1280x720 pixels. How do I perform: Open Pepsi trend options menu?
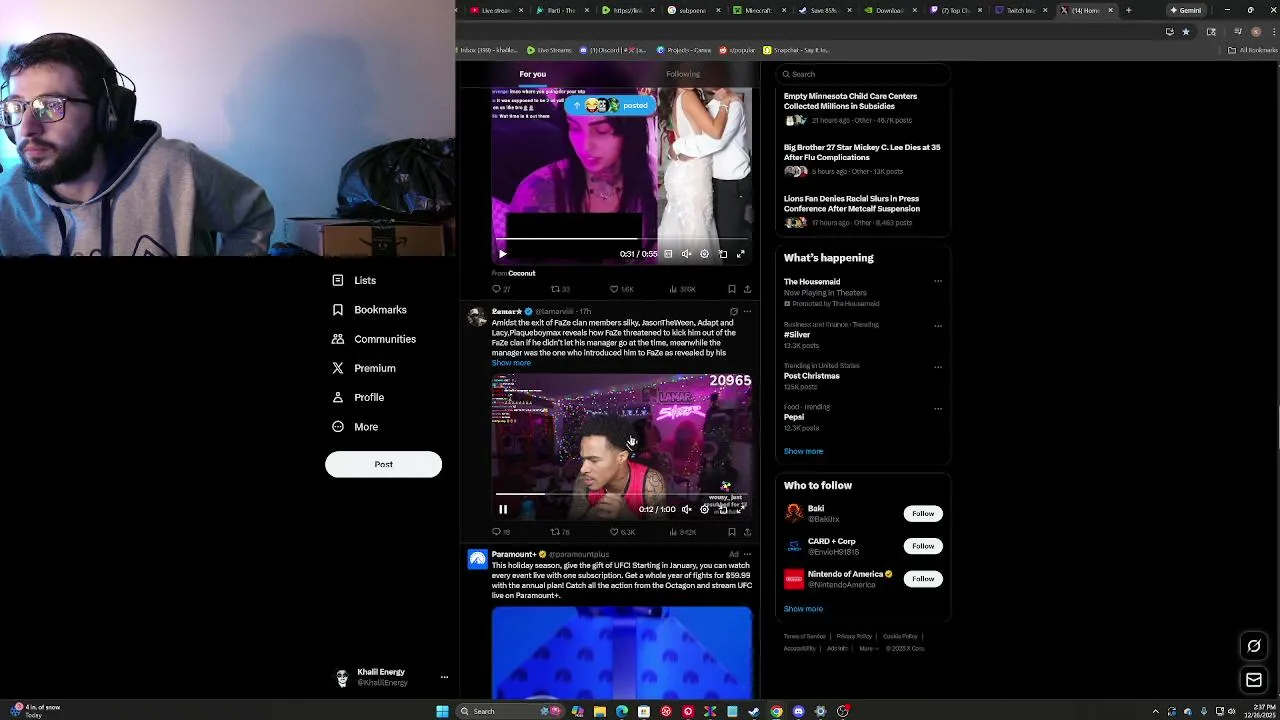(x=938, y=408)
